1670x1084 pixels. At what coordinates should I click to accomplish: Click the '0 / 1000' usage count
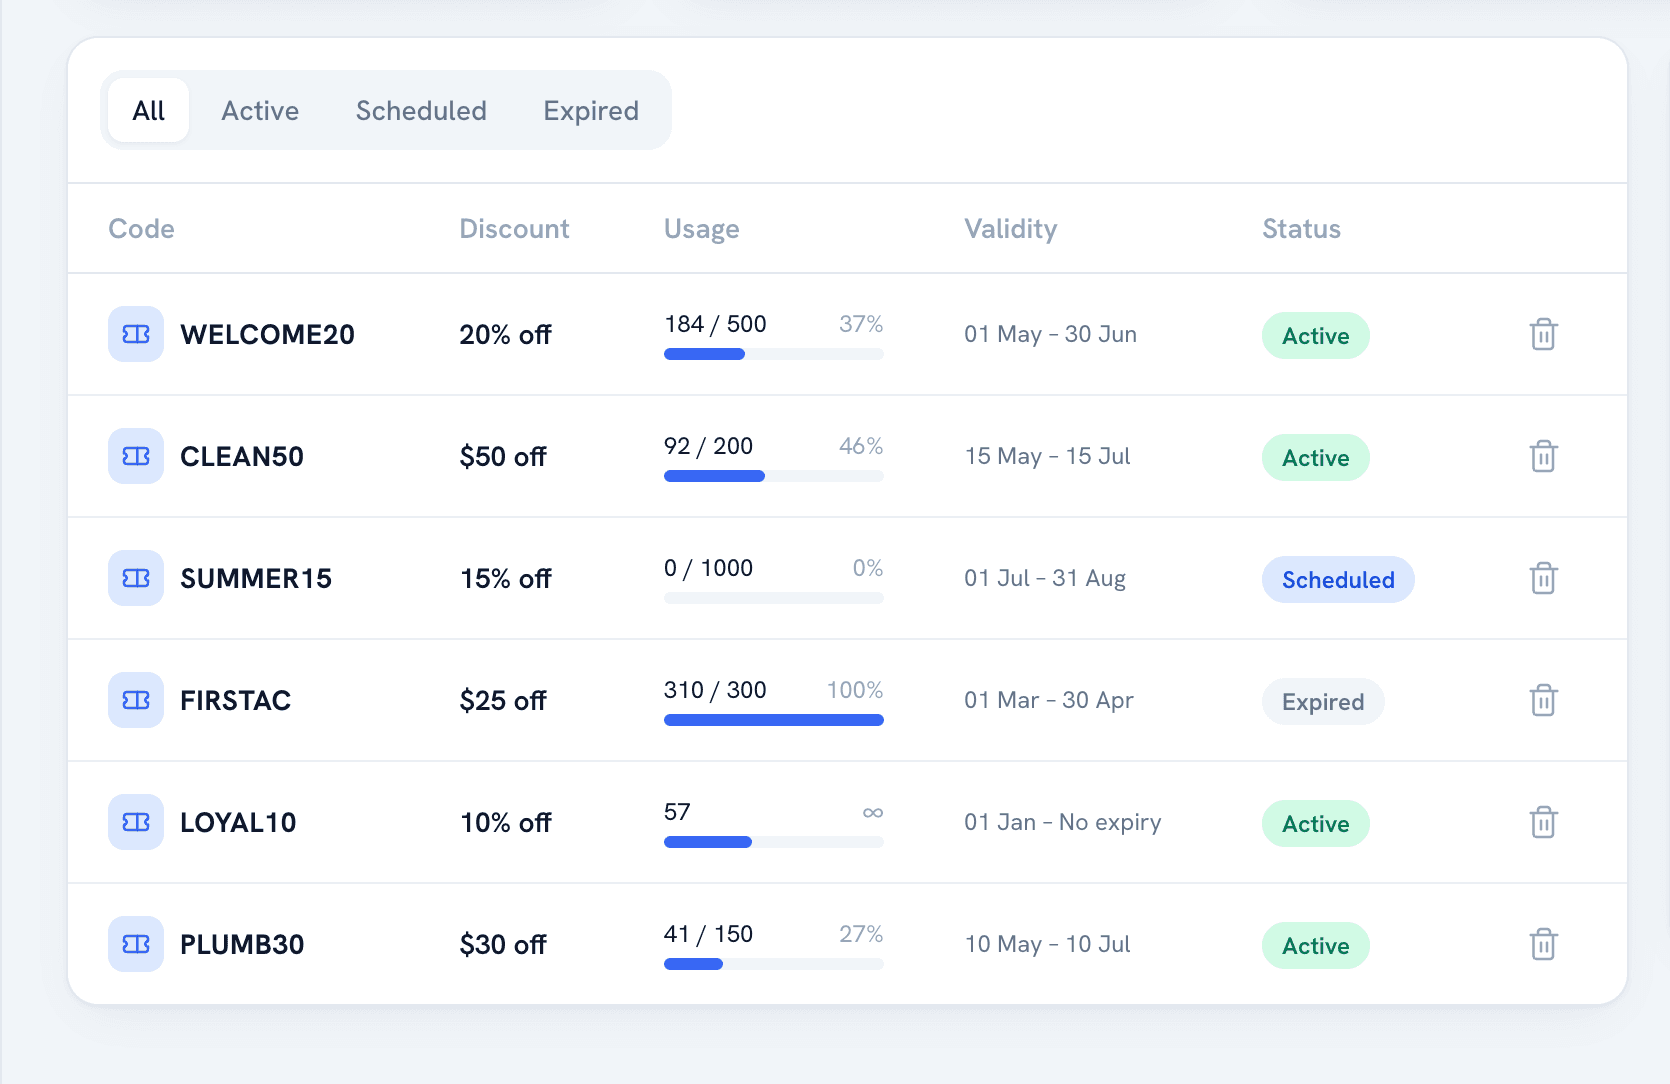coord(709,568)
